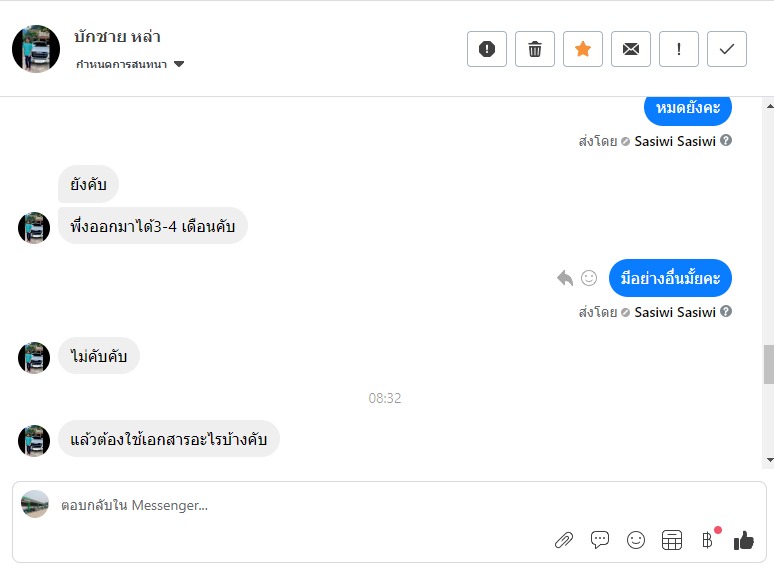
Task: Attach a file with paperclip icon
Action: 564,540
